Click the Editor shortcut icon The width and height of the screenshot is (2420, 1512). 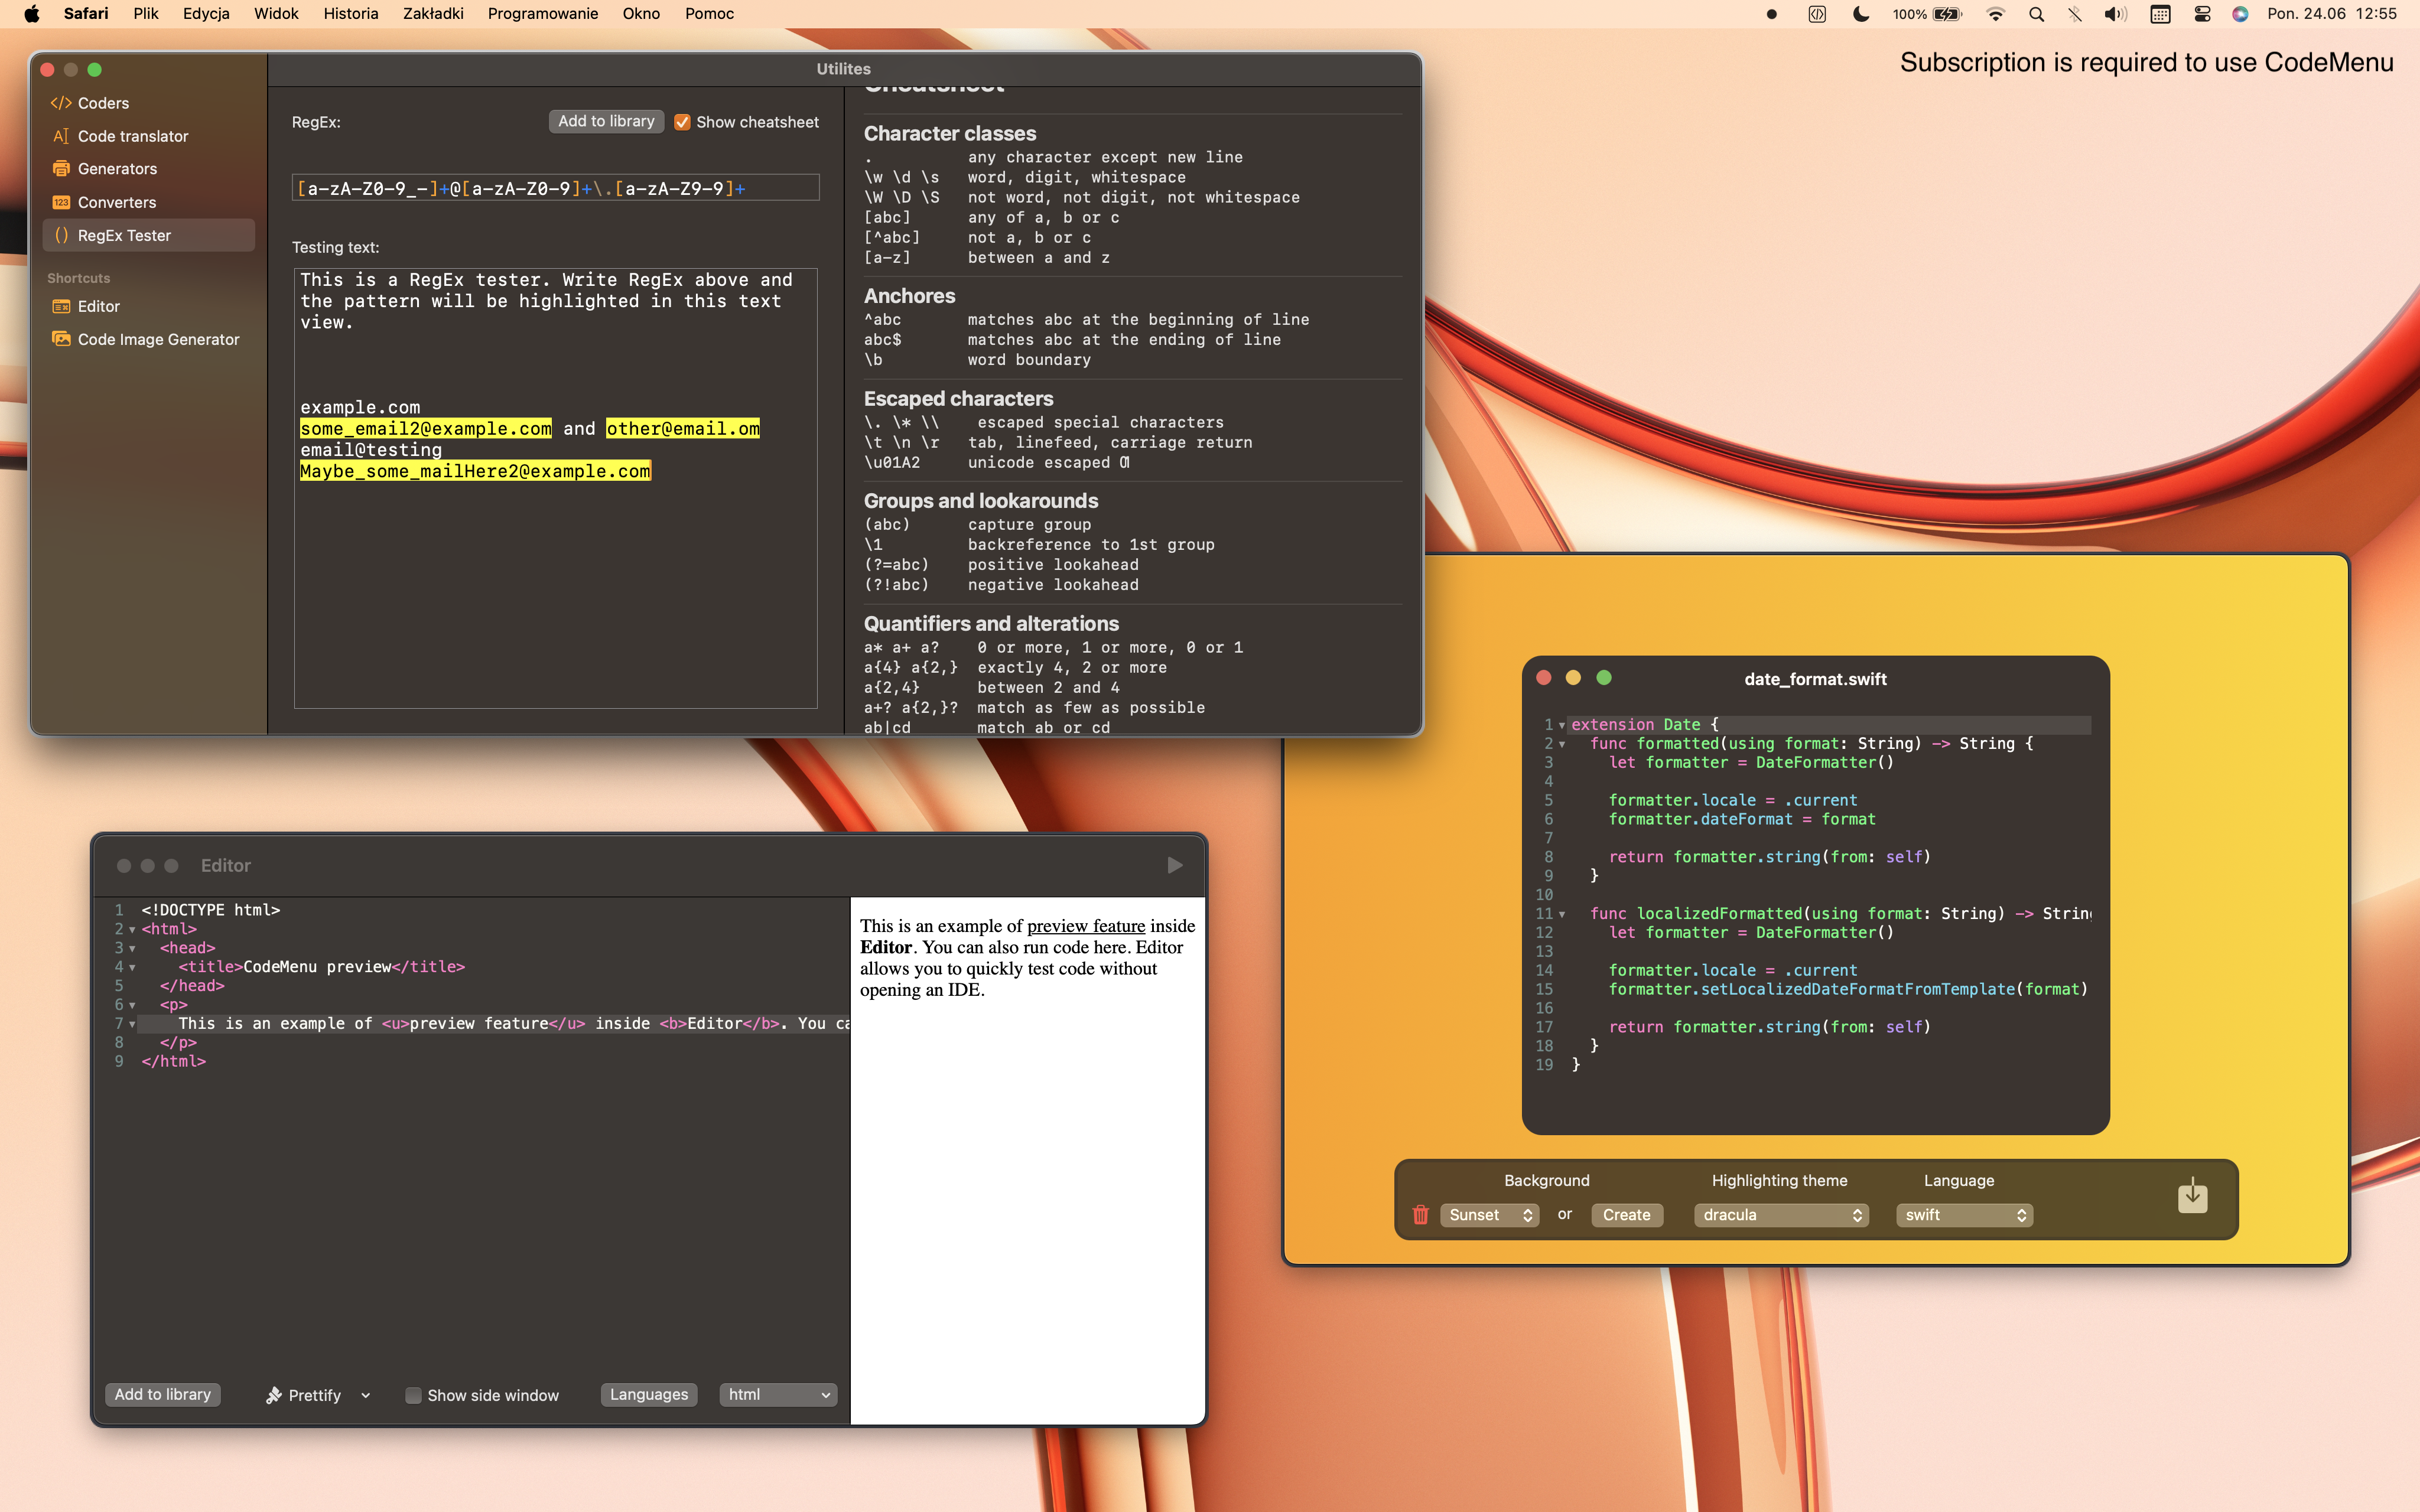point(61,306)
